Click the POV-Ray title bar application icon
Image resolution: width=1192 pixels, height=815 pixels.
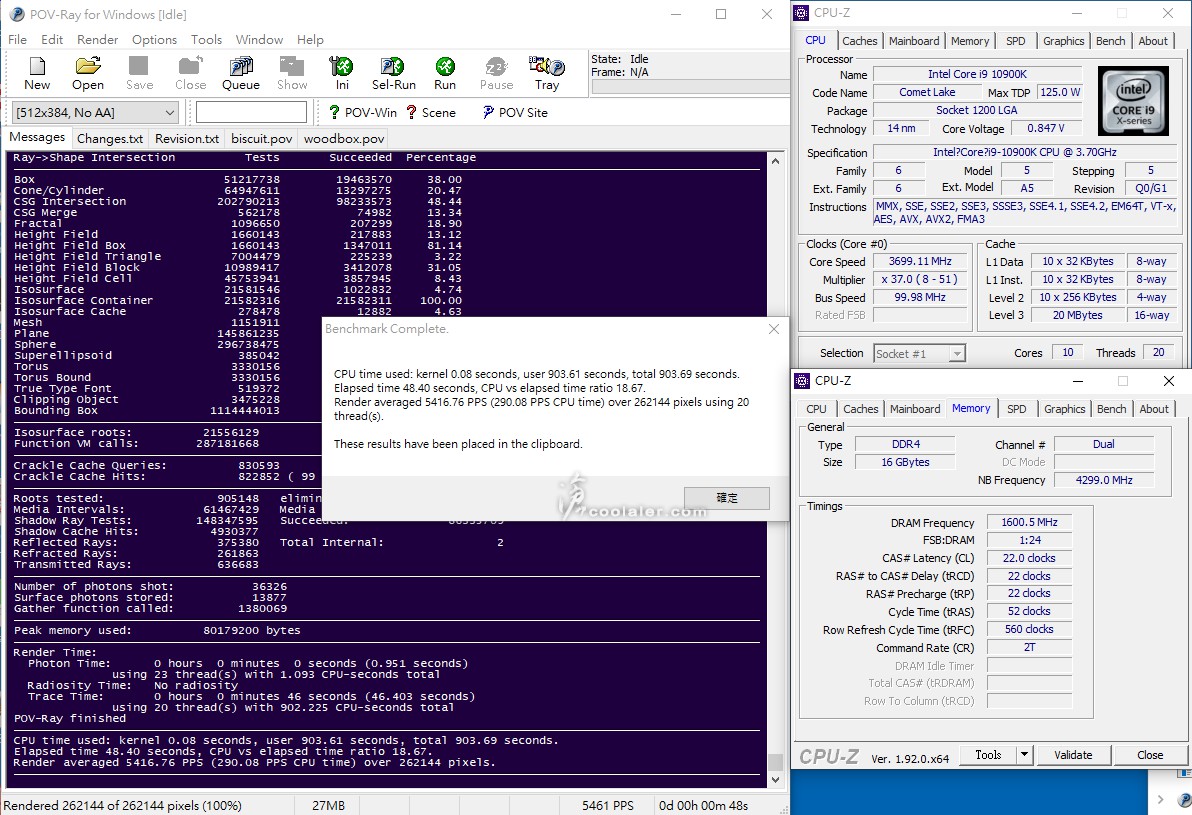pyautogui.click(x=16, y=14)
